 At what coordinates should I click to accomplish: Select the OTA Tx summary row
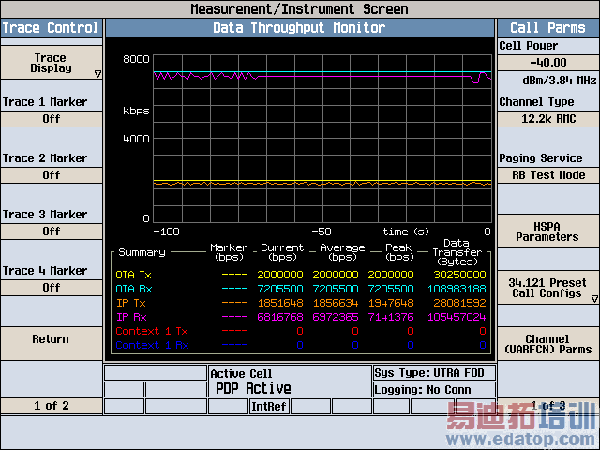[133, 274]
